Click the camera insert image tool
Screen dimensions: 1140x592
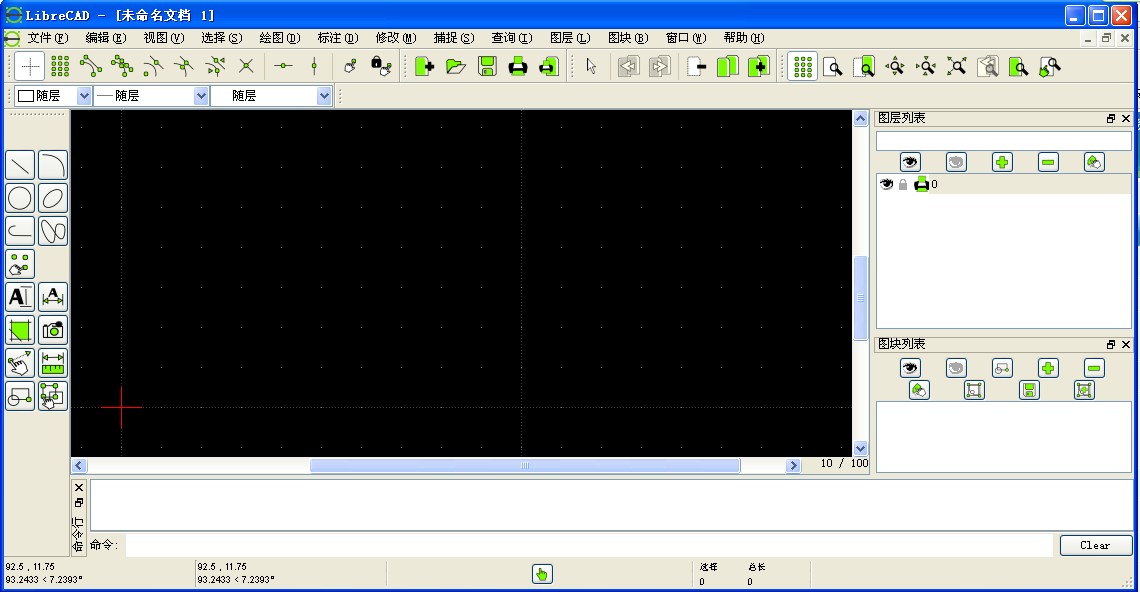click(x=53, y=330)
